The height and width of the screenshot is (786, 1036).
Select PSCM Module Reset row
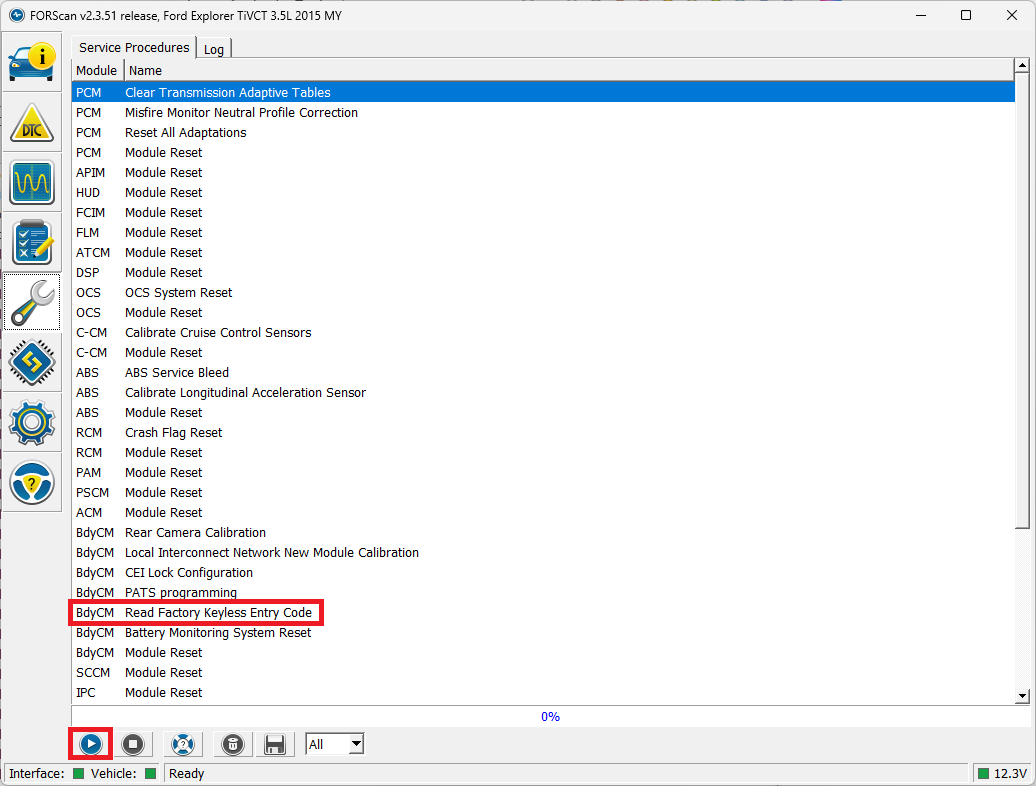543,493
